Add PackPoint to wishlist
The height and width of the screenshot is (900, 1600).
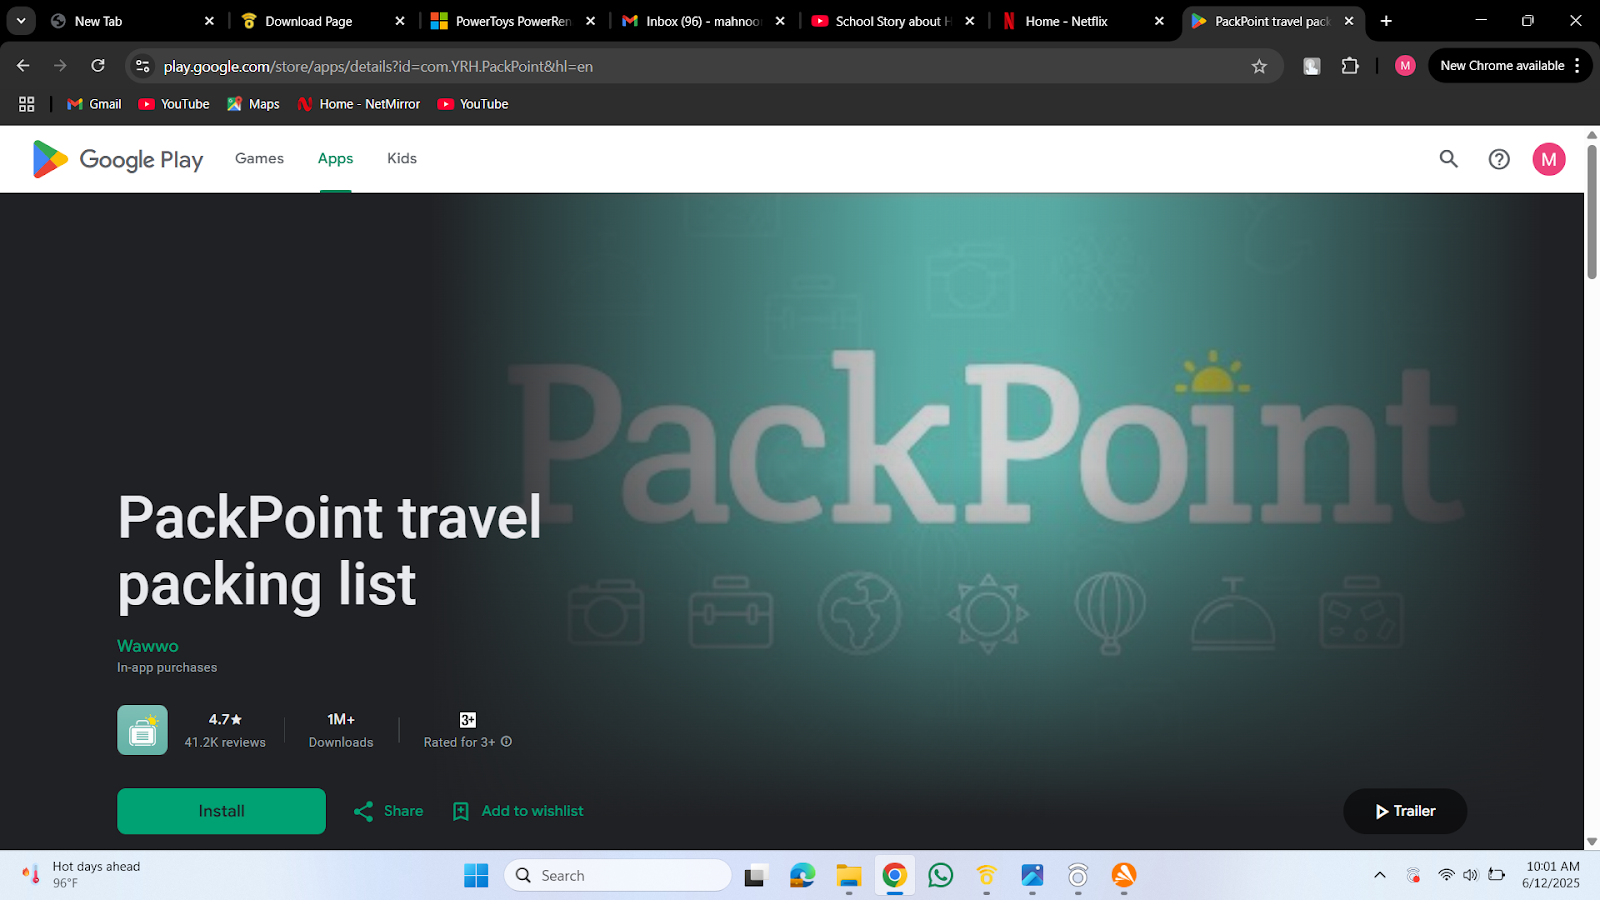[x=518, y=811]
